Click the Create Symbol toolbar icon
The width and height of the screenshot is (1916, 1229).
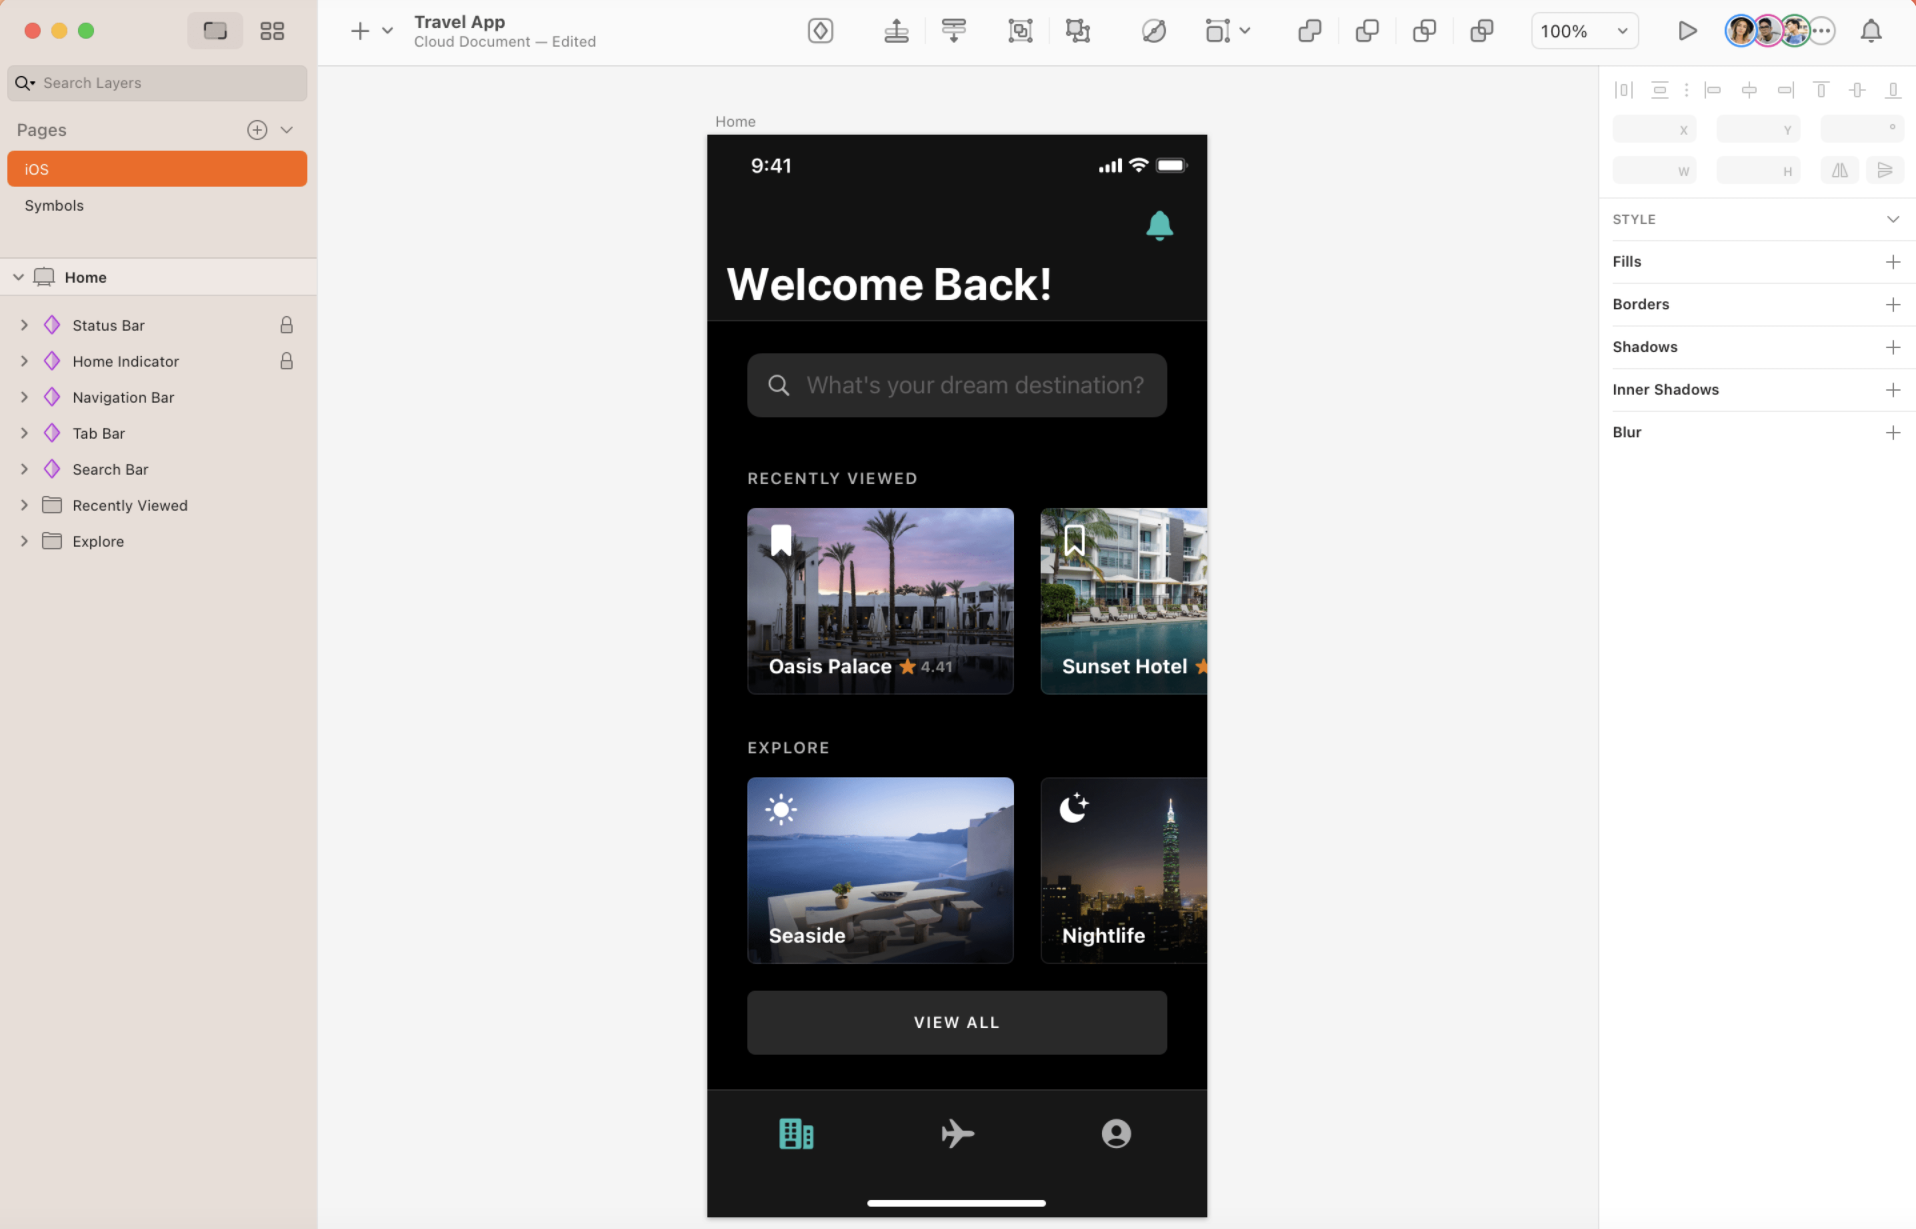[820, 31]
